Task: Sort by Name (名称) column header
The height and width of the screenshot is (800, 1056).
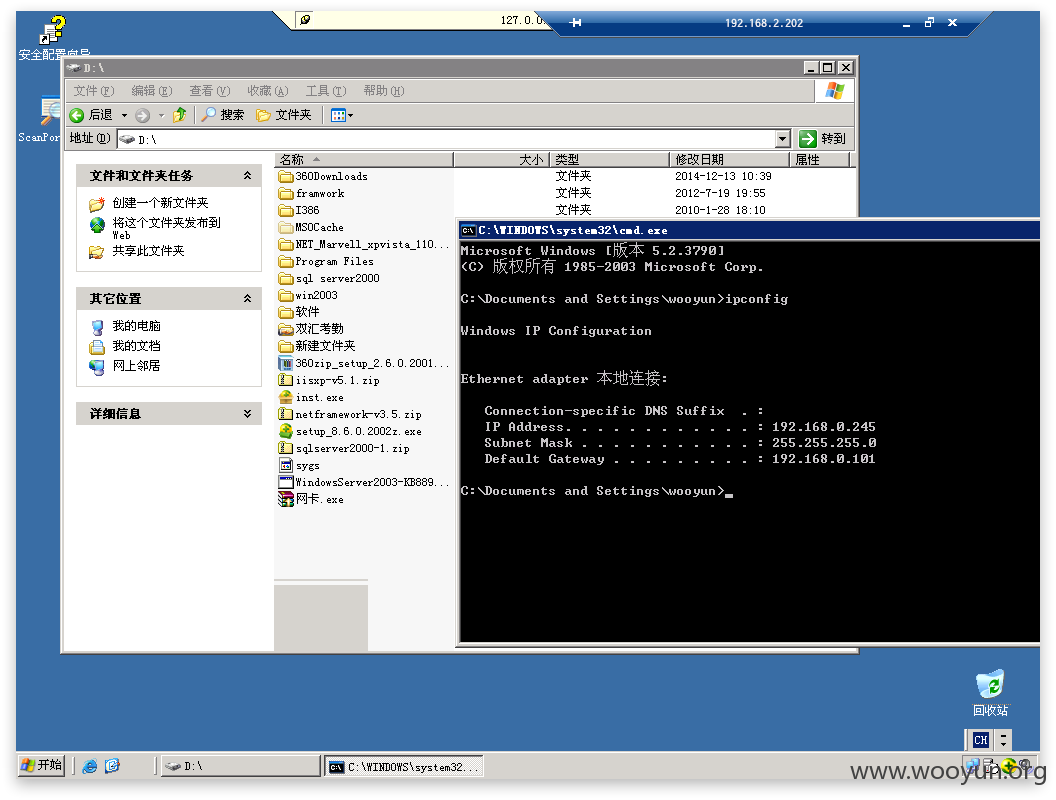Action: tap(364, 160)
